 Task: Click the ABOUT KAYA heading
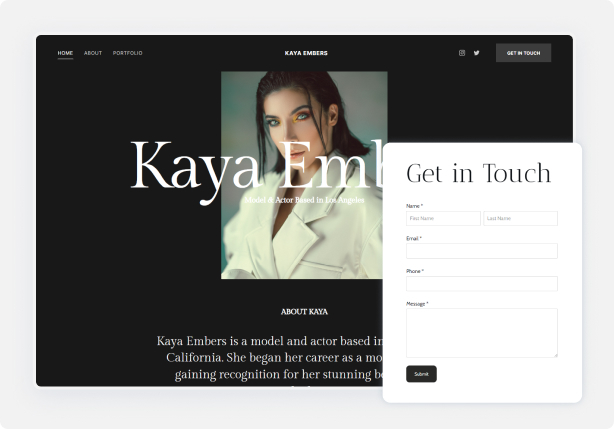coord(304,312)
